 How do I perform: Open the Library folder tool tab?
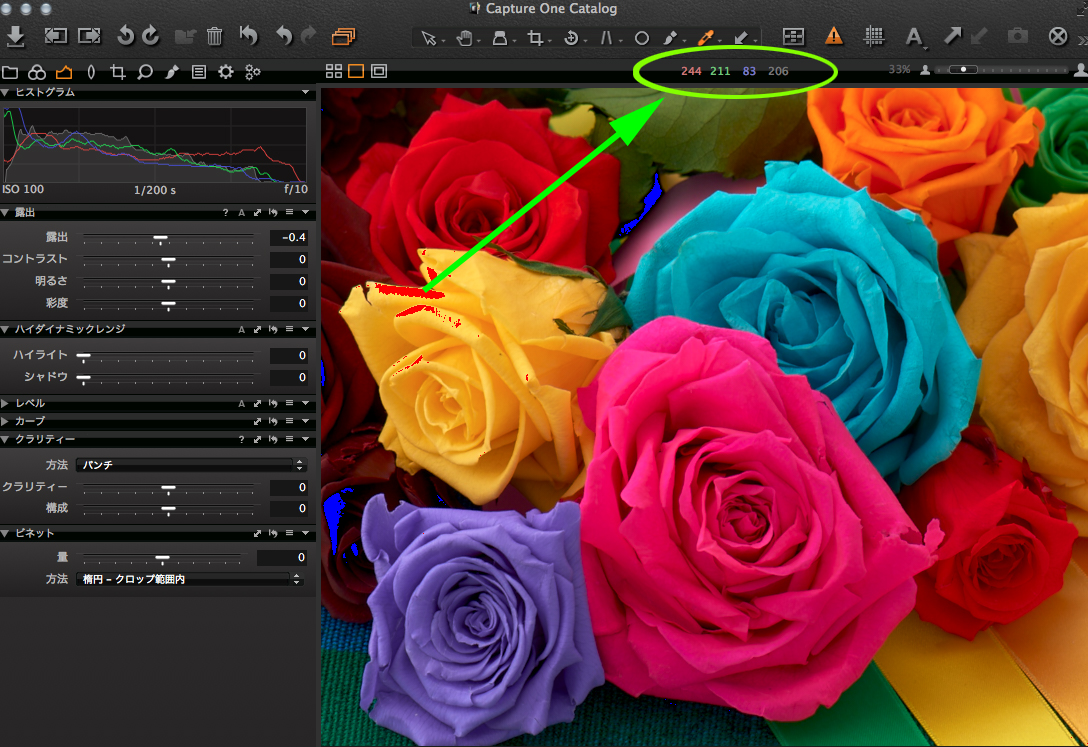[10, 72]
